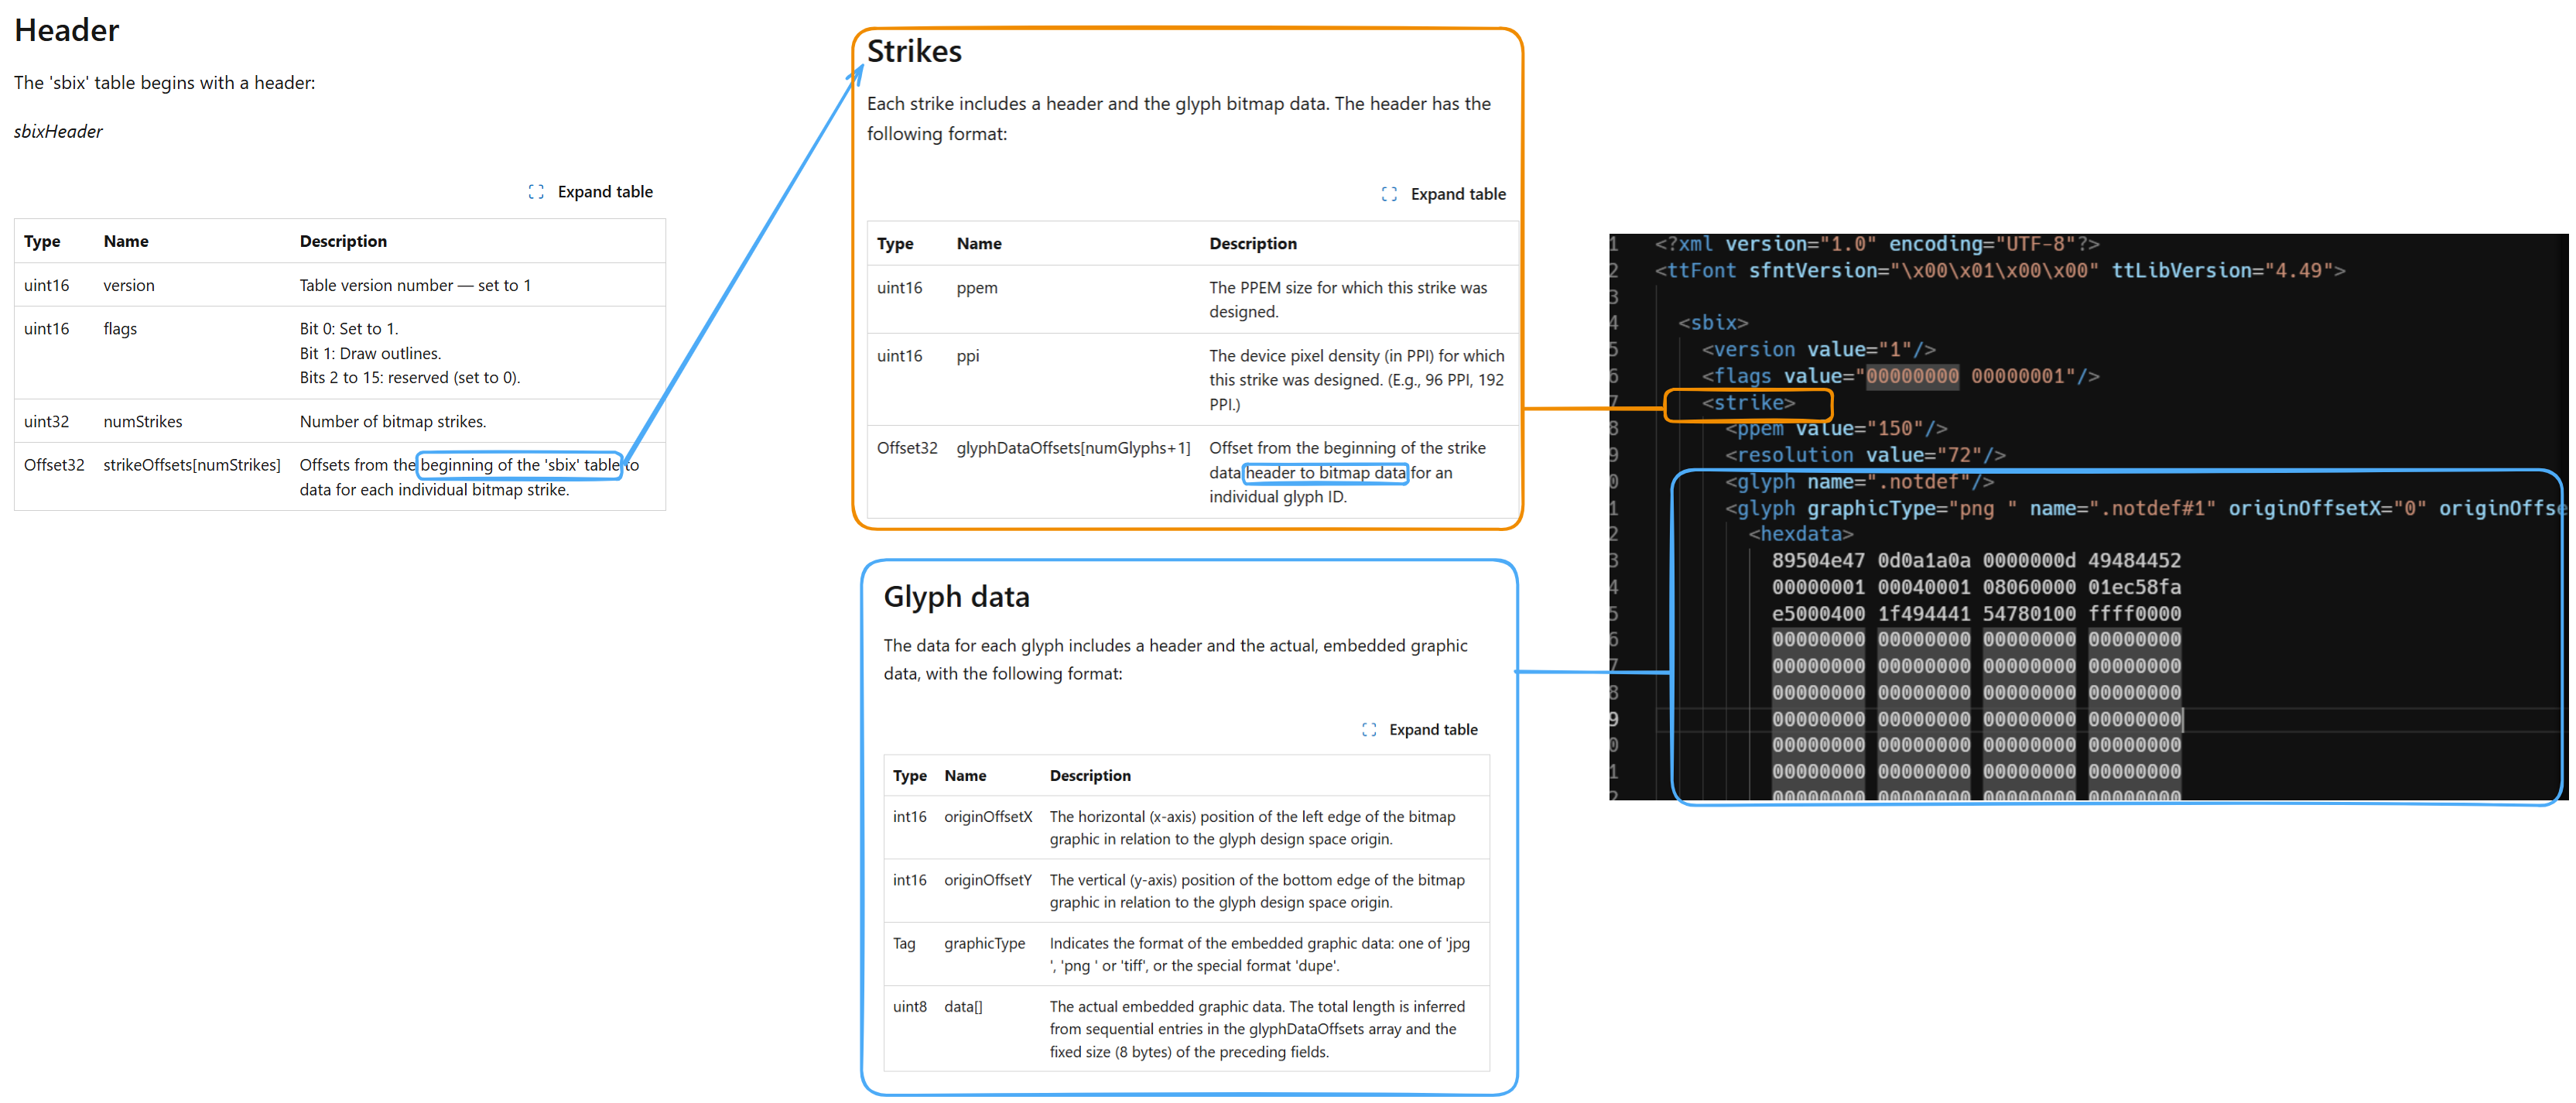Click 'header to bitmap data' highlighted text
The height and width of the screenshot is (1103, 2576).
[1325, 473]
